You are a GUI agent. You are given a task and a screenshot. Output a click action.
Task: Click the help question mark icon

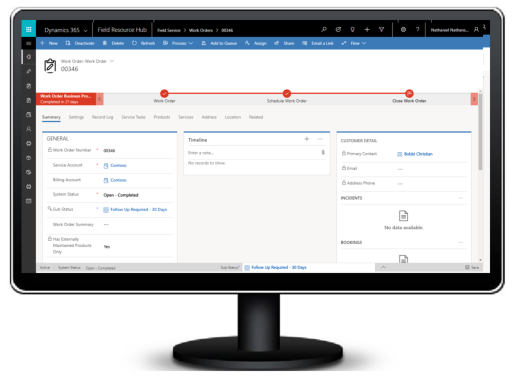tap(417, 30)
